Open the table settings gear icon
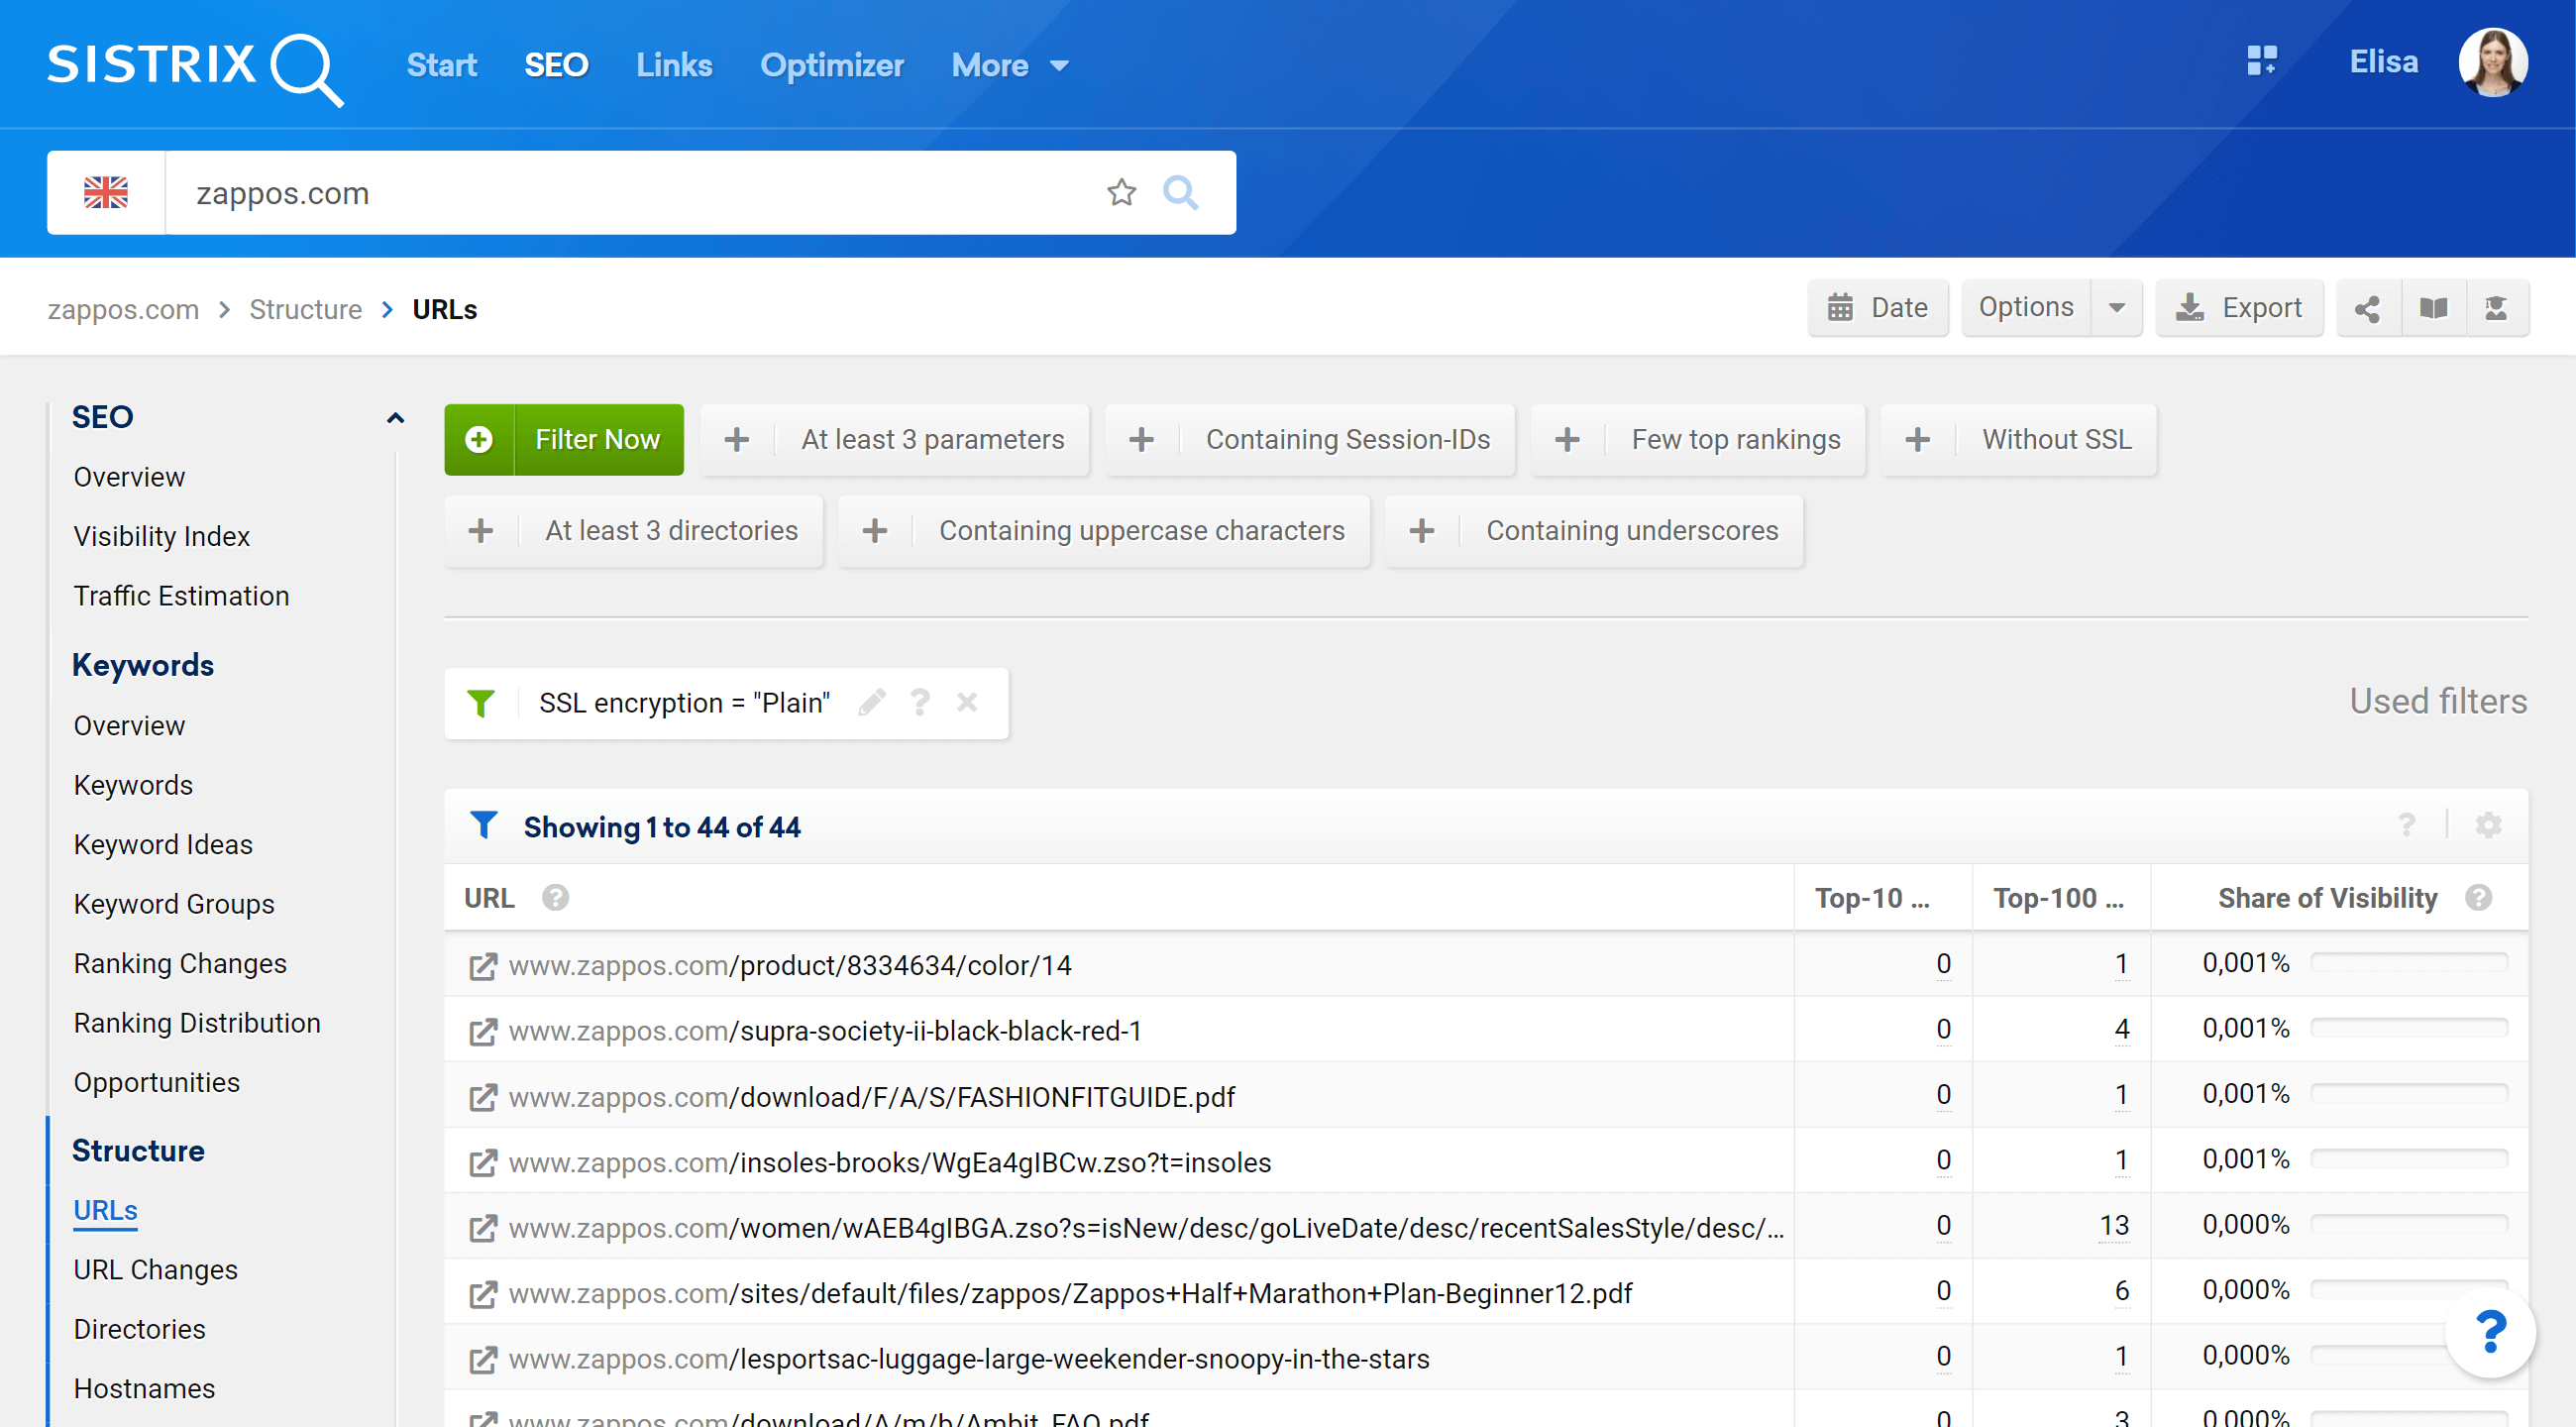 click(x=2487, y=825)
